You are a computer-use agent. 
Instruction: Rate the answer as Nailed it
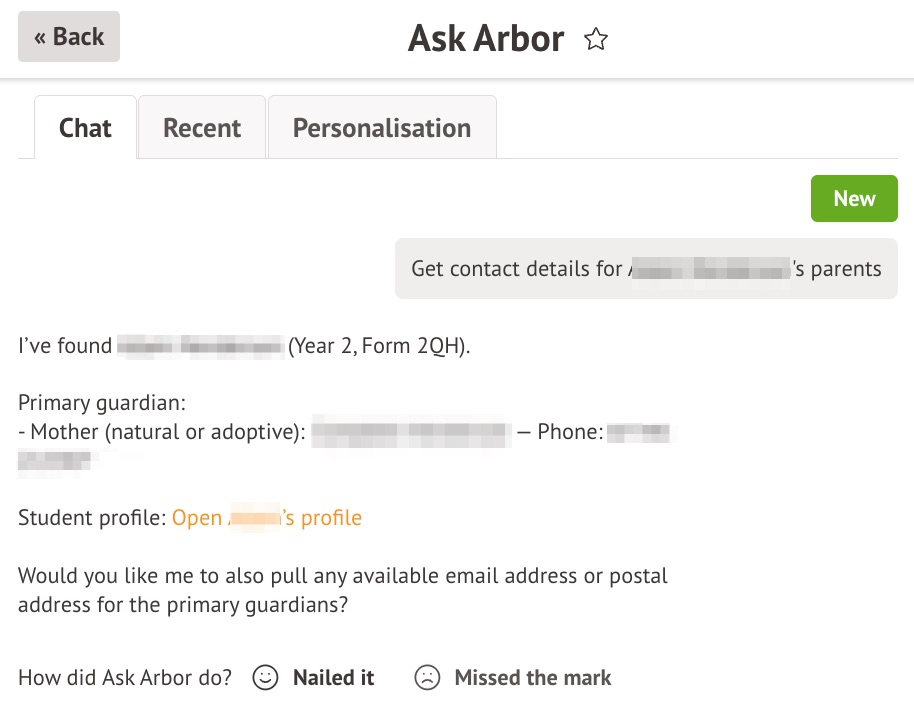333,678
